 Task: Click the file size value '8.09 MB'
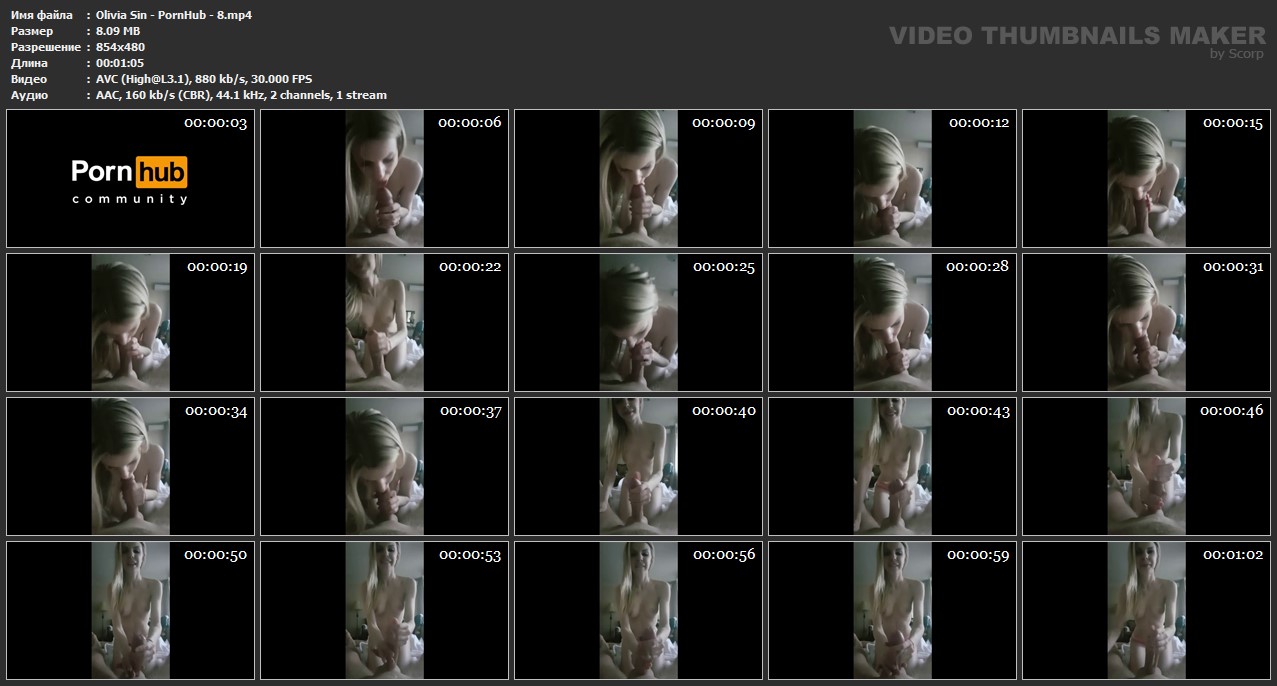click(118, 31)
